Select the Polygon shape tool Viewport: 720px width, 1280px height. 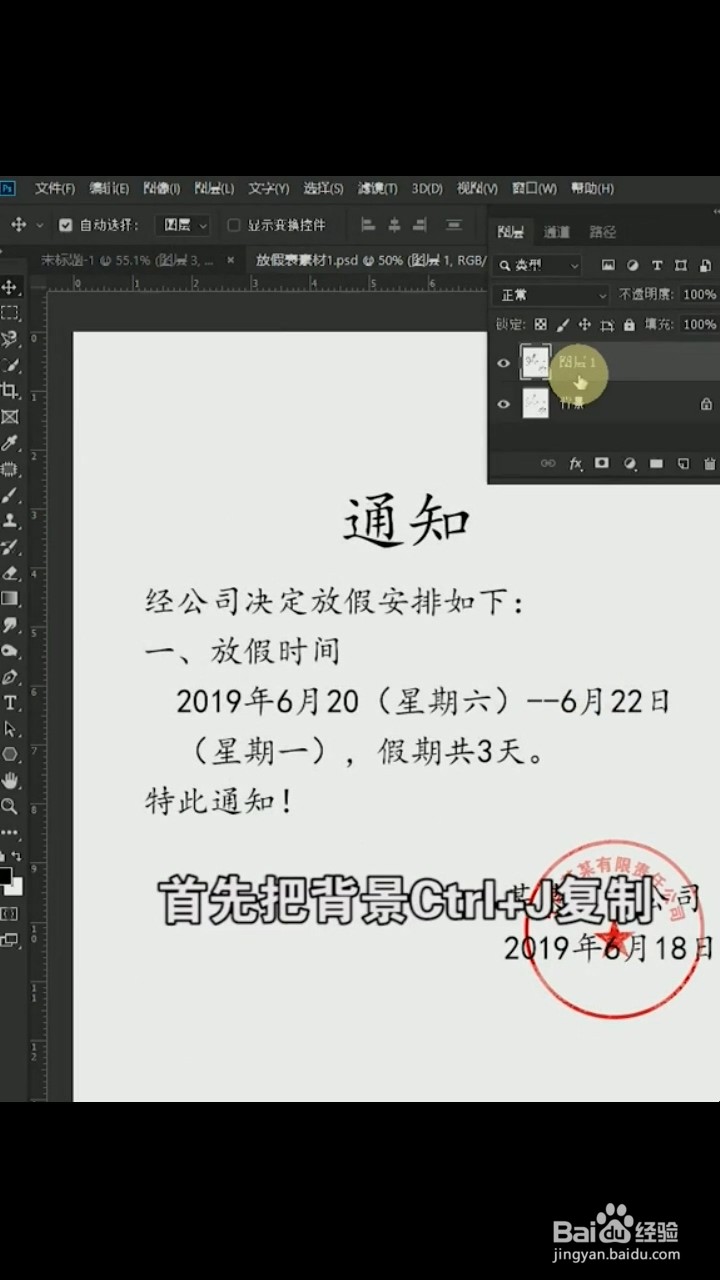(x=10, y=755)
